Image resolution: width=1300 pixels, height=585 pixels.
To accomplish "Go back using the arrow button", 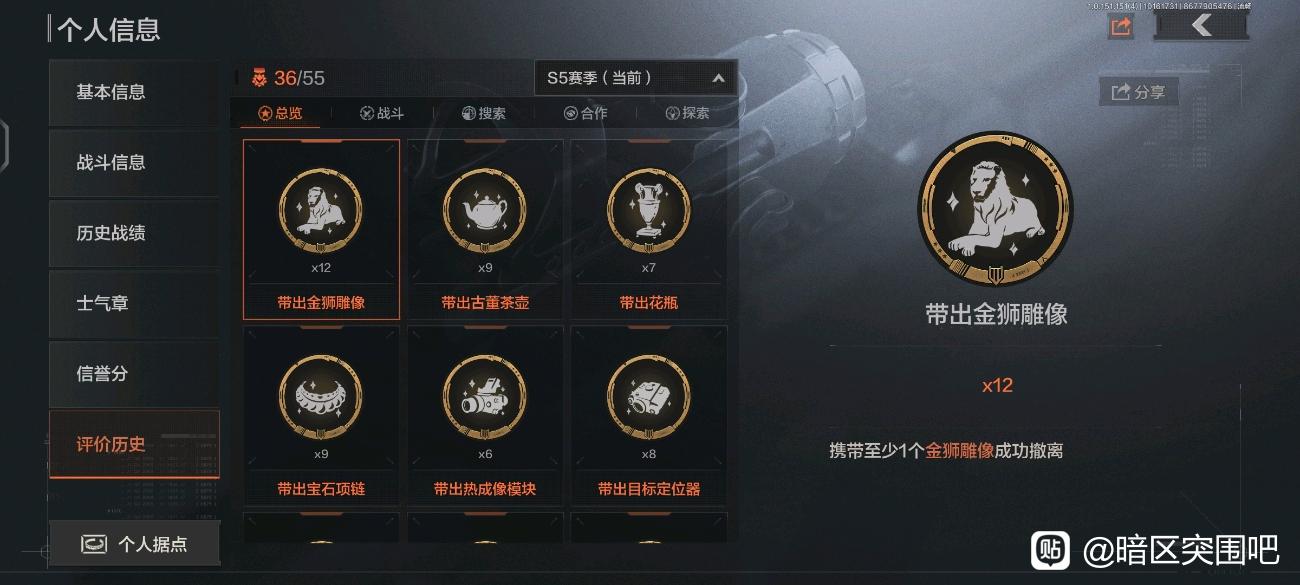I will [1200, 26].
